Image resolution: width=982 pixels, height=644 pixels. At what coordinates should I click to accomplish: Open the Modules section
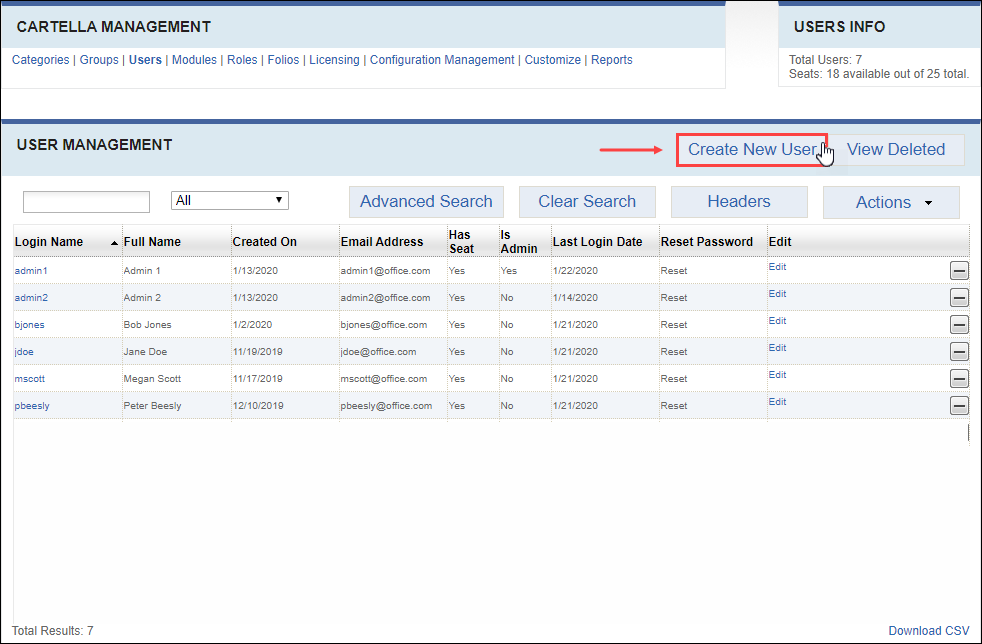[194, 60]
